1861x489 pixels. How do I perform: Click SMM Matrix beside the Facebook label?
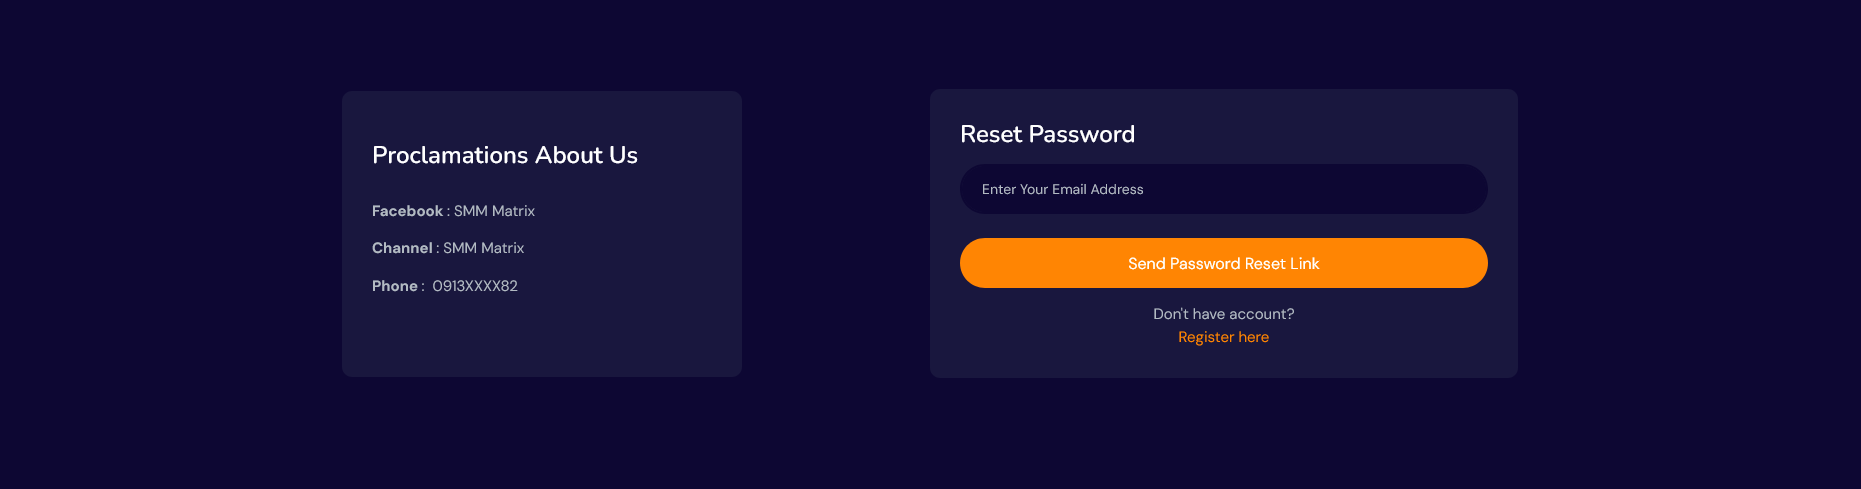coord(494,211)
